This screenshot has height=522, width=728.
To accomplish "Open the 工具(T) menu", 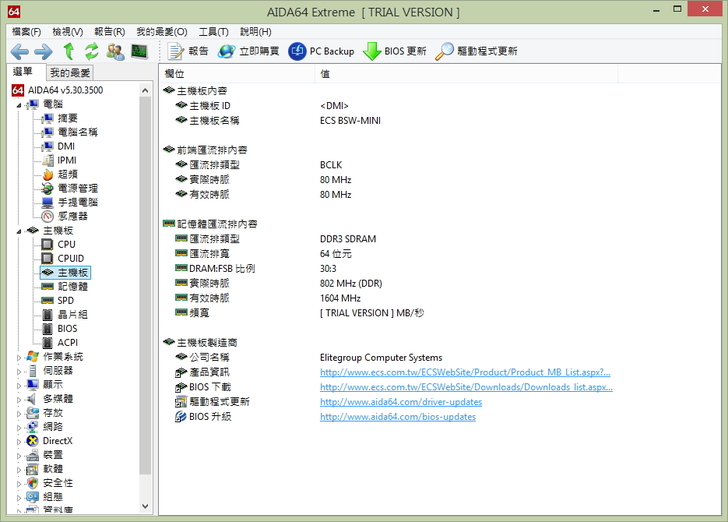I will point(213,32).
